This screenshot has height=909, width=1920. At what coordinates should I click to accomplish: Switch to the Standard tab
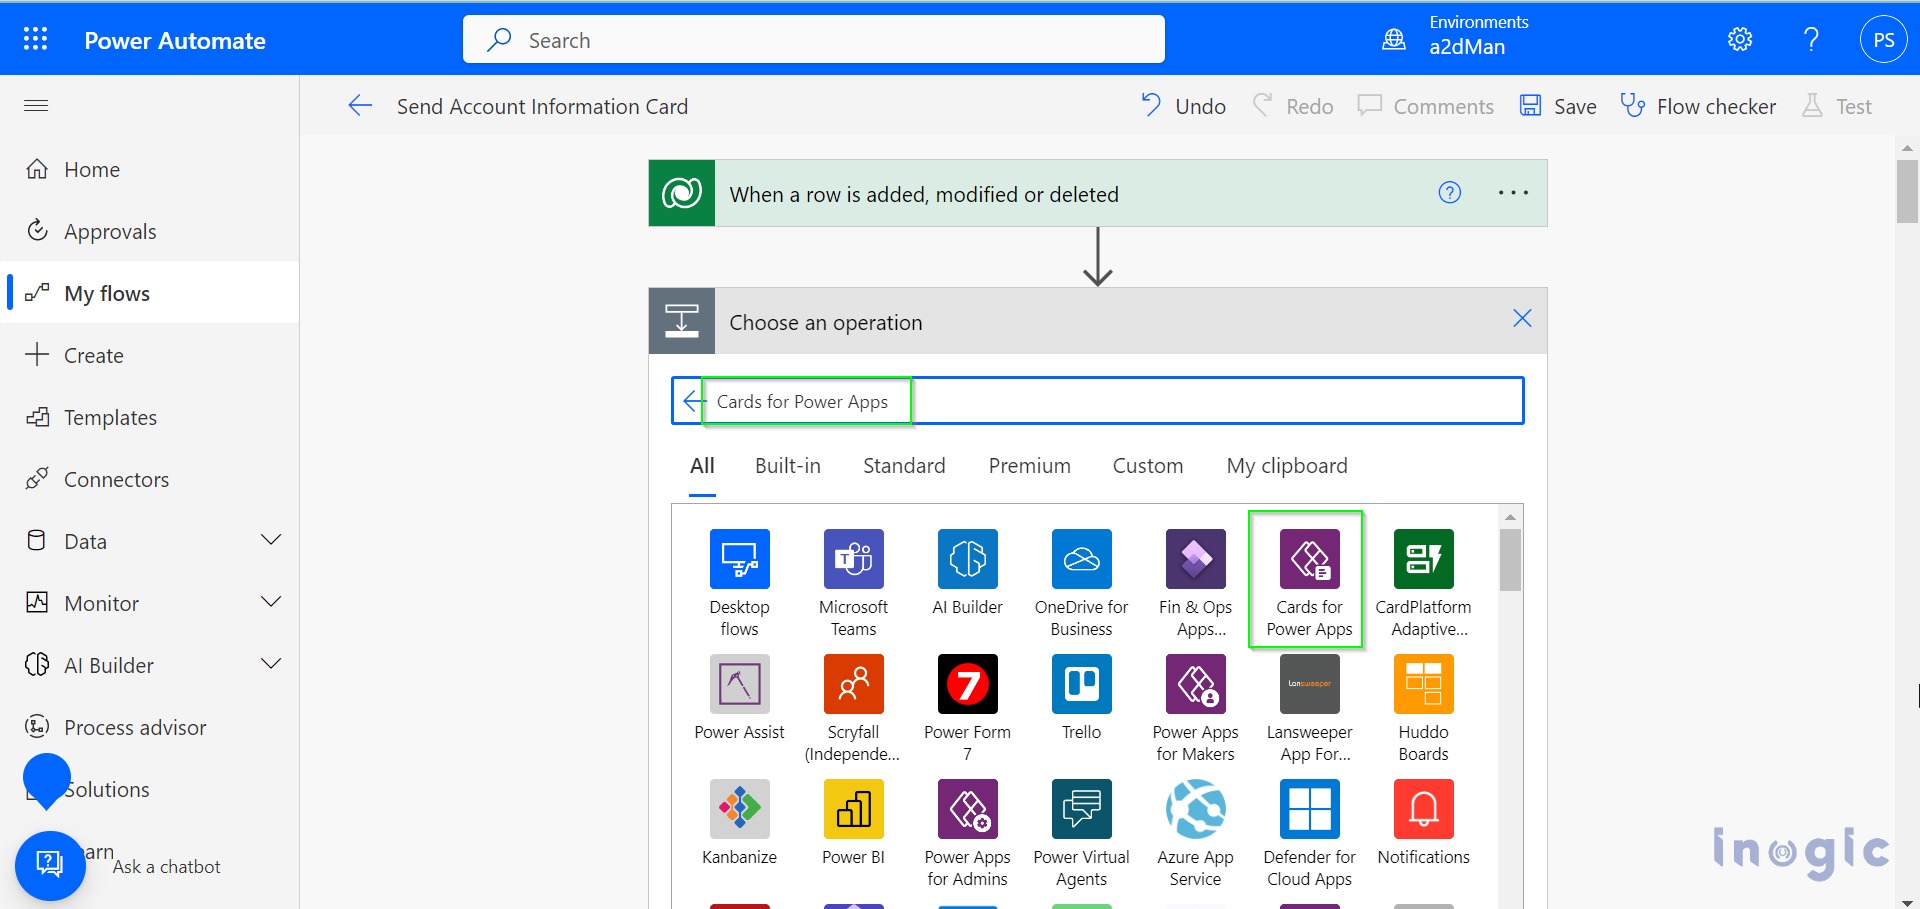point(904,466)
